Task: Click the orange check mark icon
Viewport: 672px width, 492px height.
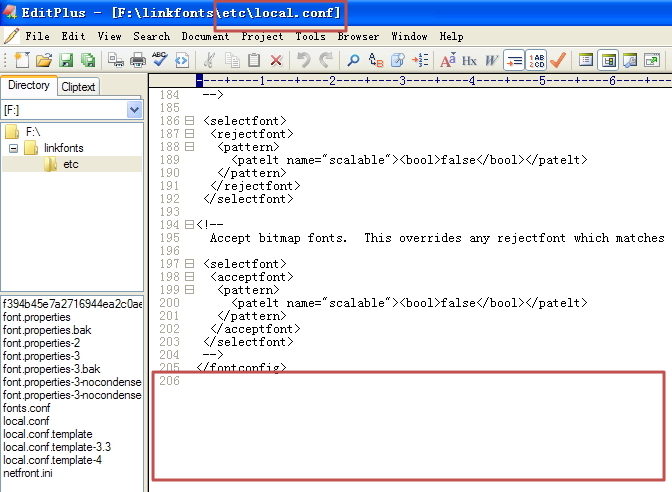Action: coord(558,60)
